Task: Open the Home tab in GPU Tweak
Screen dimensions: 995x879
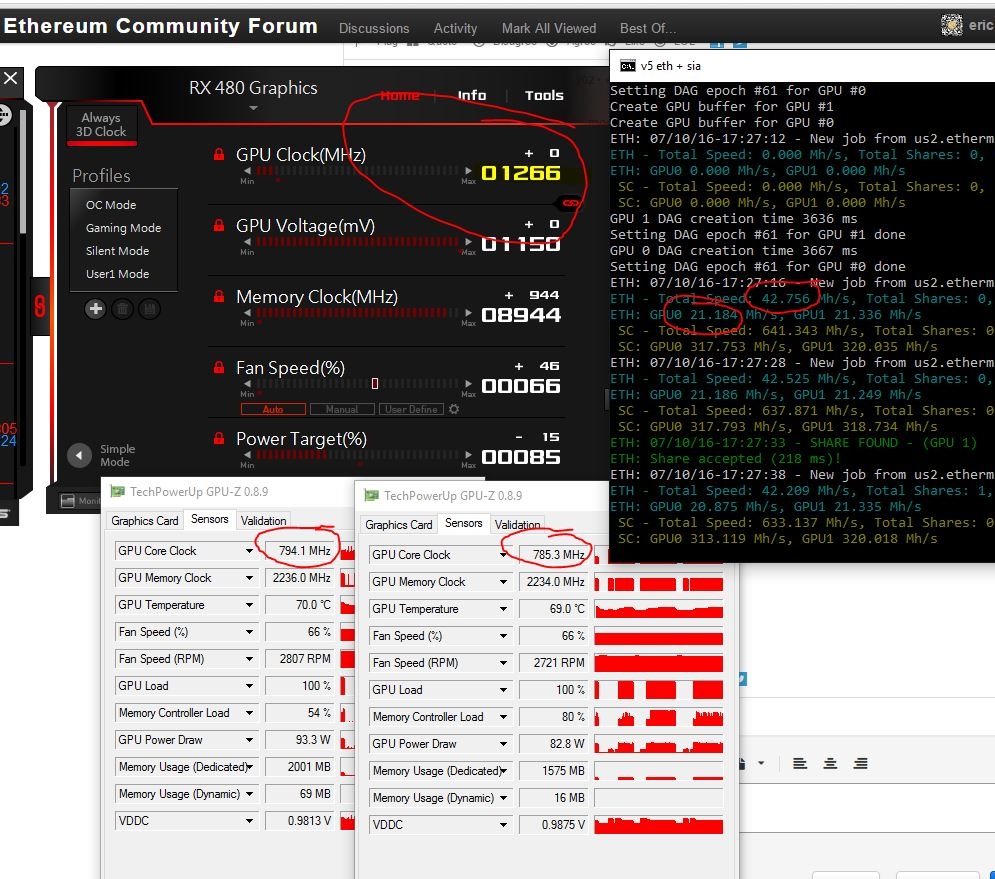Action: point(400,95)
